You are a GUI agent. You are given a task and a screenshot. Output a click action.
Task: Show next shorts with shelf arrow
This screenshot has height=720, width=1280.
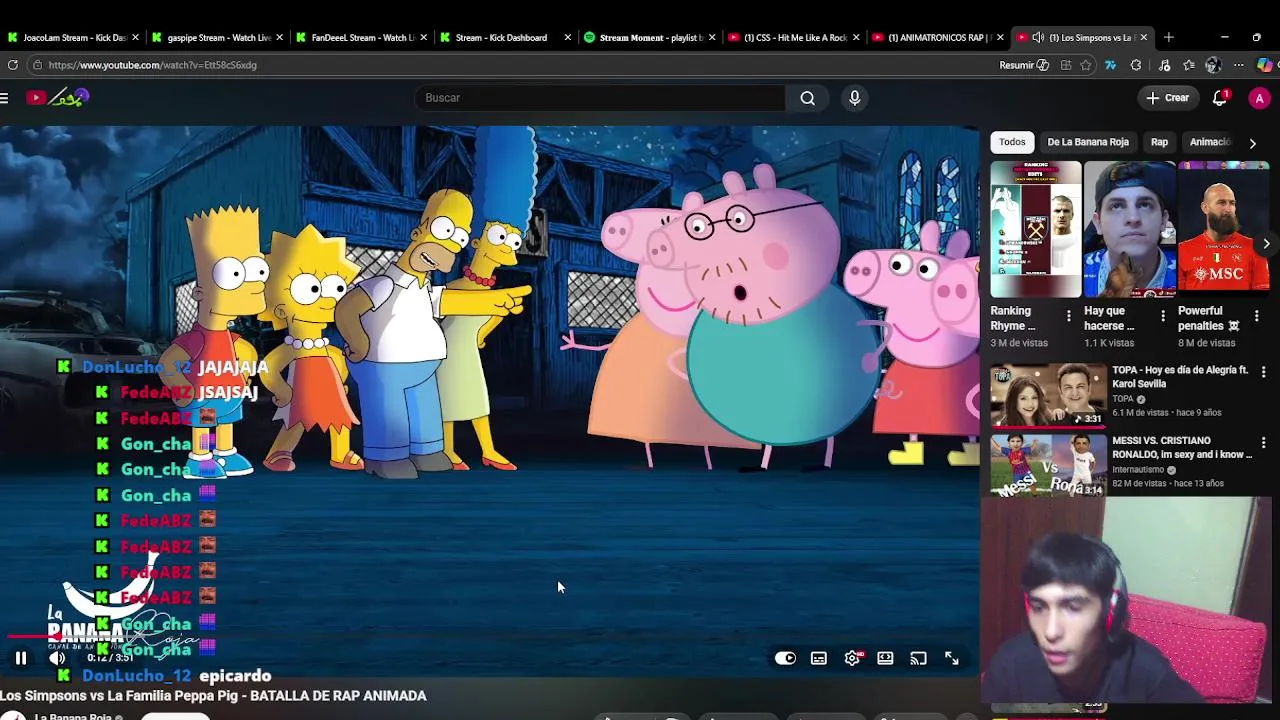coord(1266,243)
